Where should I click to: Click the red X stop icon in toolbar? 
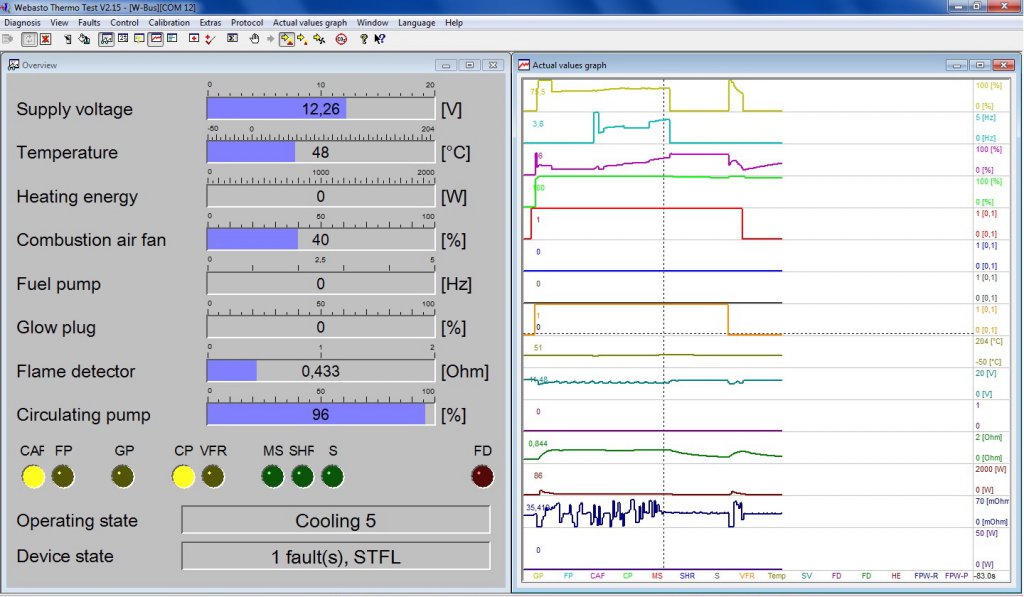44,39
